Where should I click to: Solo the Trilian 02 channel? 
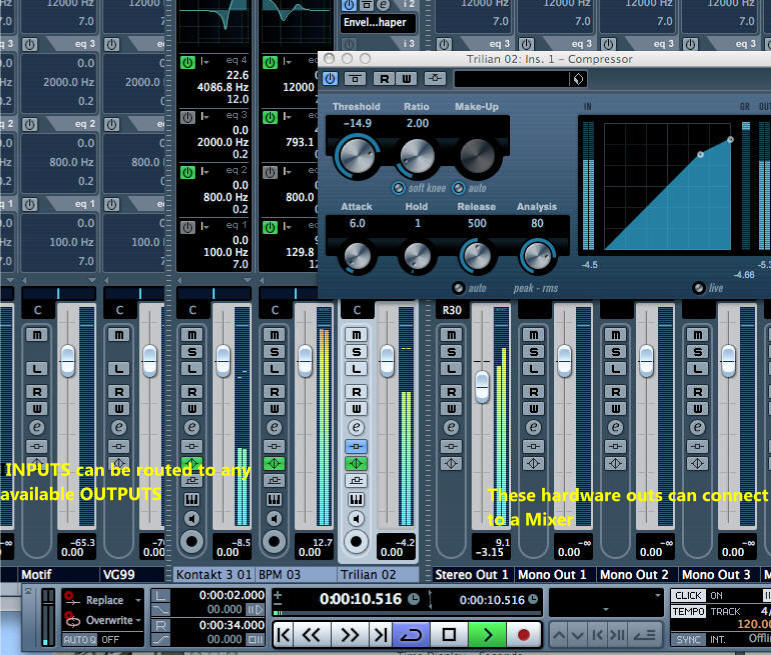pos(356,352)
